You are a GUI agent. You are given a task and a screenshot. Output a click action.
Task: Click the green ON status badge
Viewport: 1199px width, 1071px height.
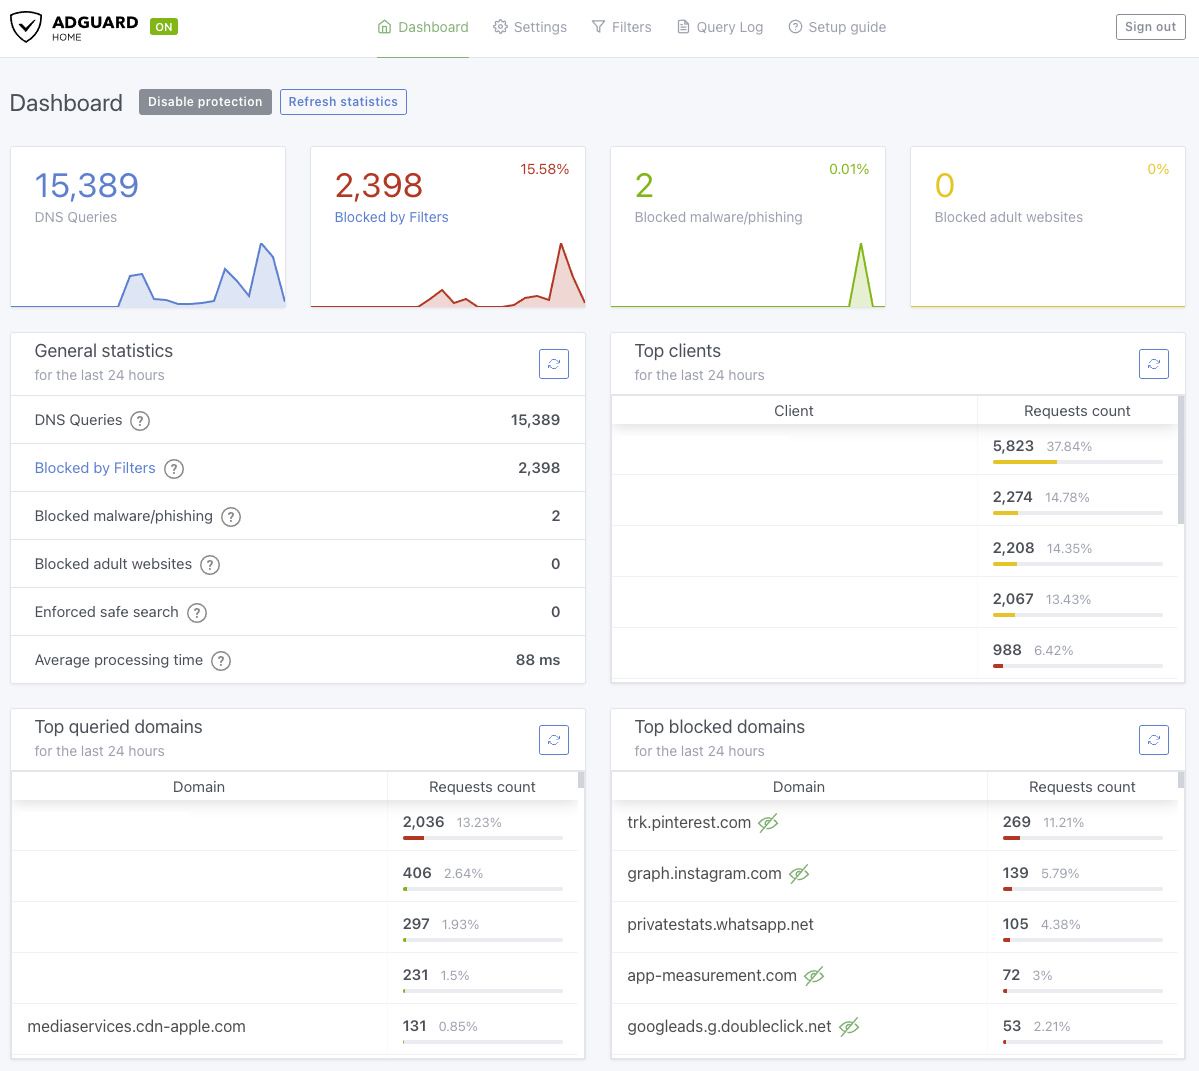[x=164, y=27]
